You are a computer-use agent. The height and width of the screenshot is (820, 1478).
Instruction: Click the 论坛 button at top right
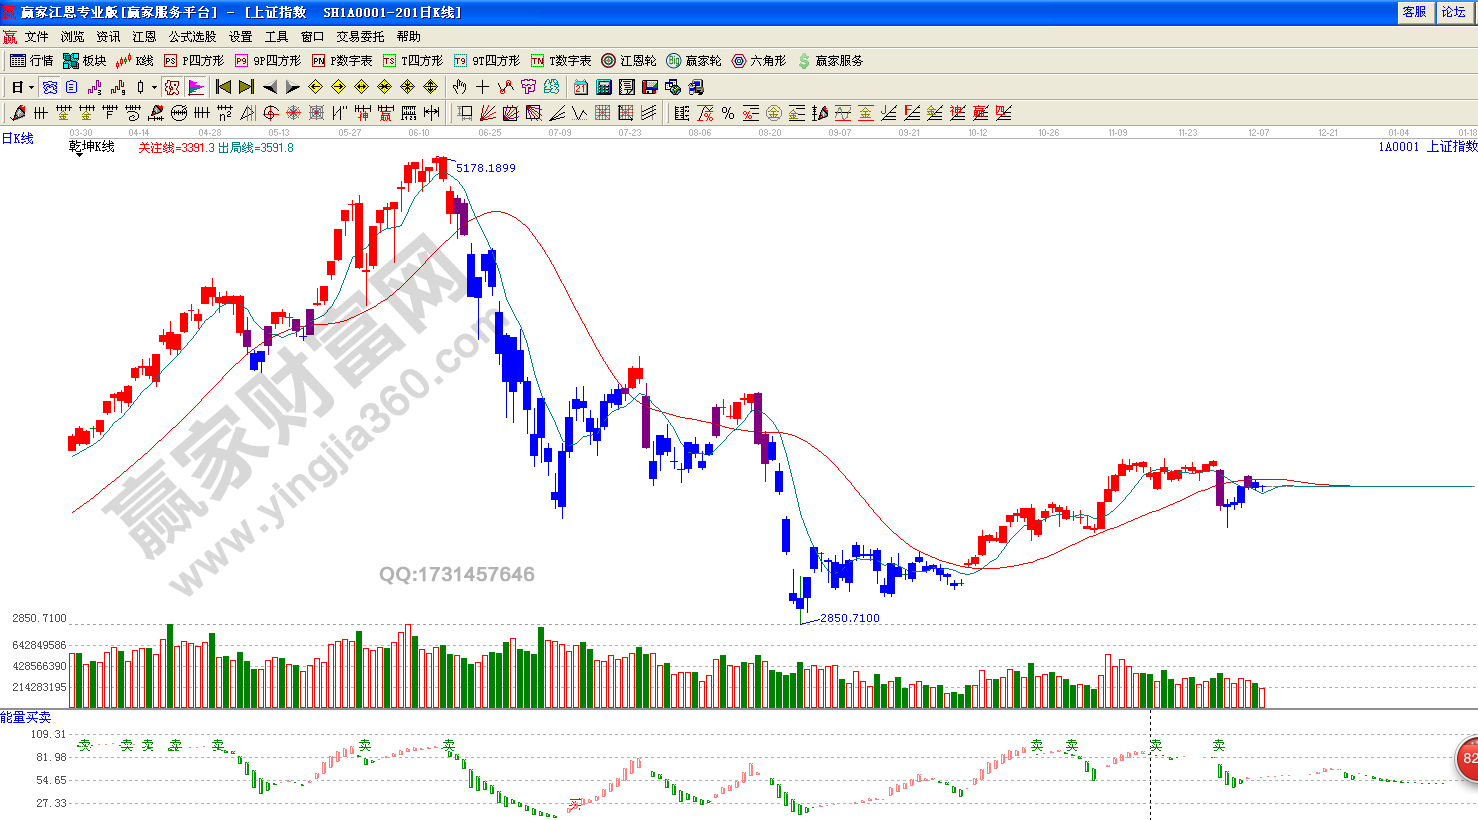[1454, 12]
